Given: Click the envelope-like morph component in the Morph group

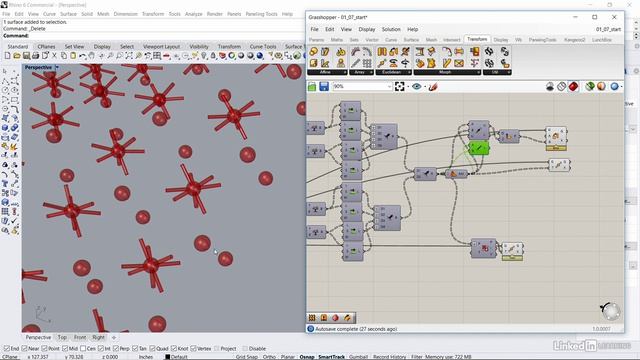Looking at the screenshot, I should click(x=459, y=63).
